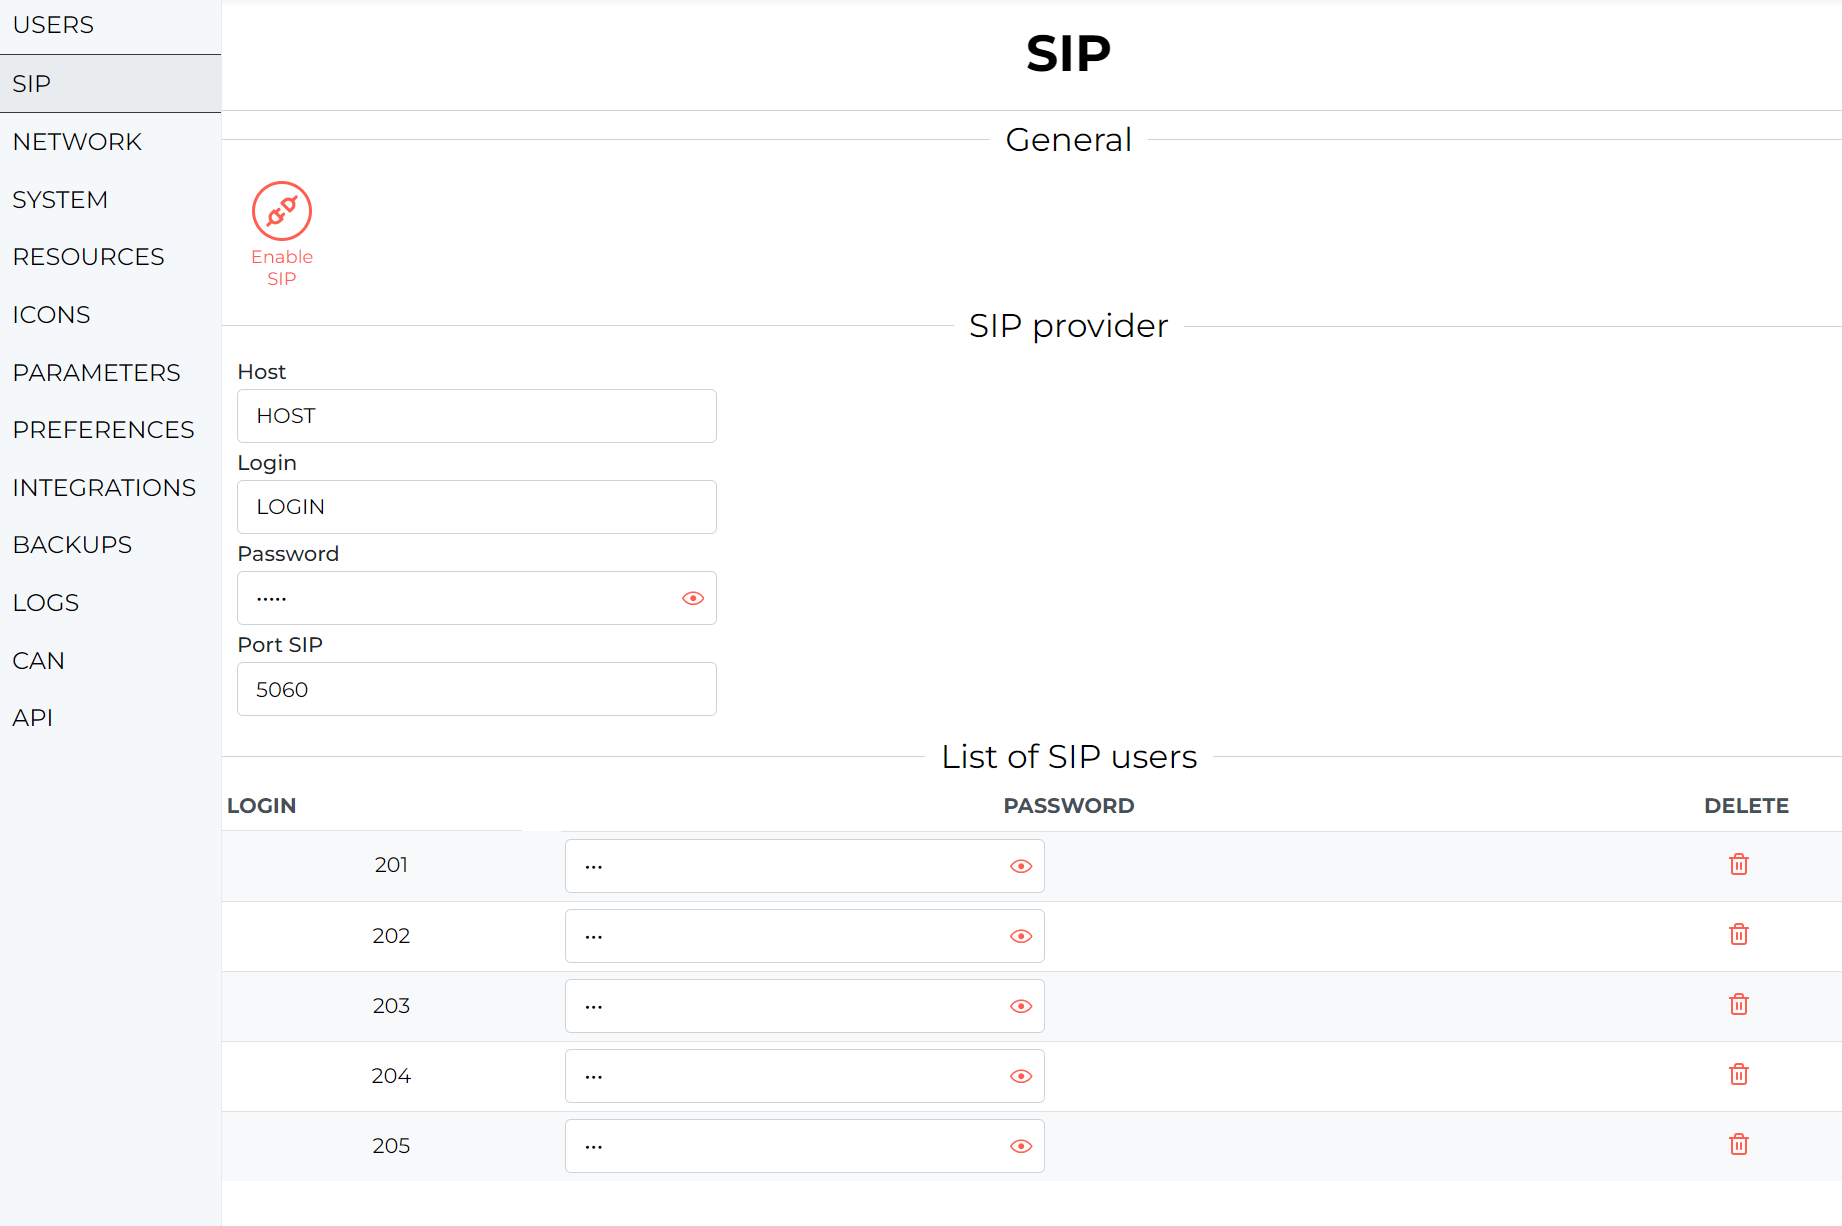The width and height of the screenshot is (1842, 1226).
Task: Click password field for user 204
Action: tap(805, 1076)
